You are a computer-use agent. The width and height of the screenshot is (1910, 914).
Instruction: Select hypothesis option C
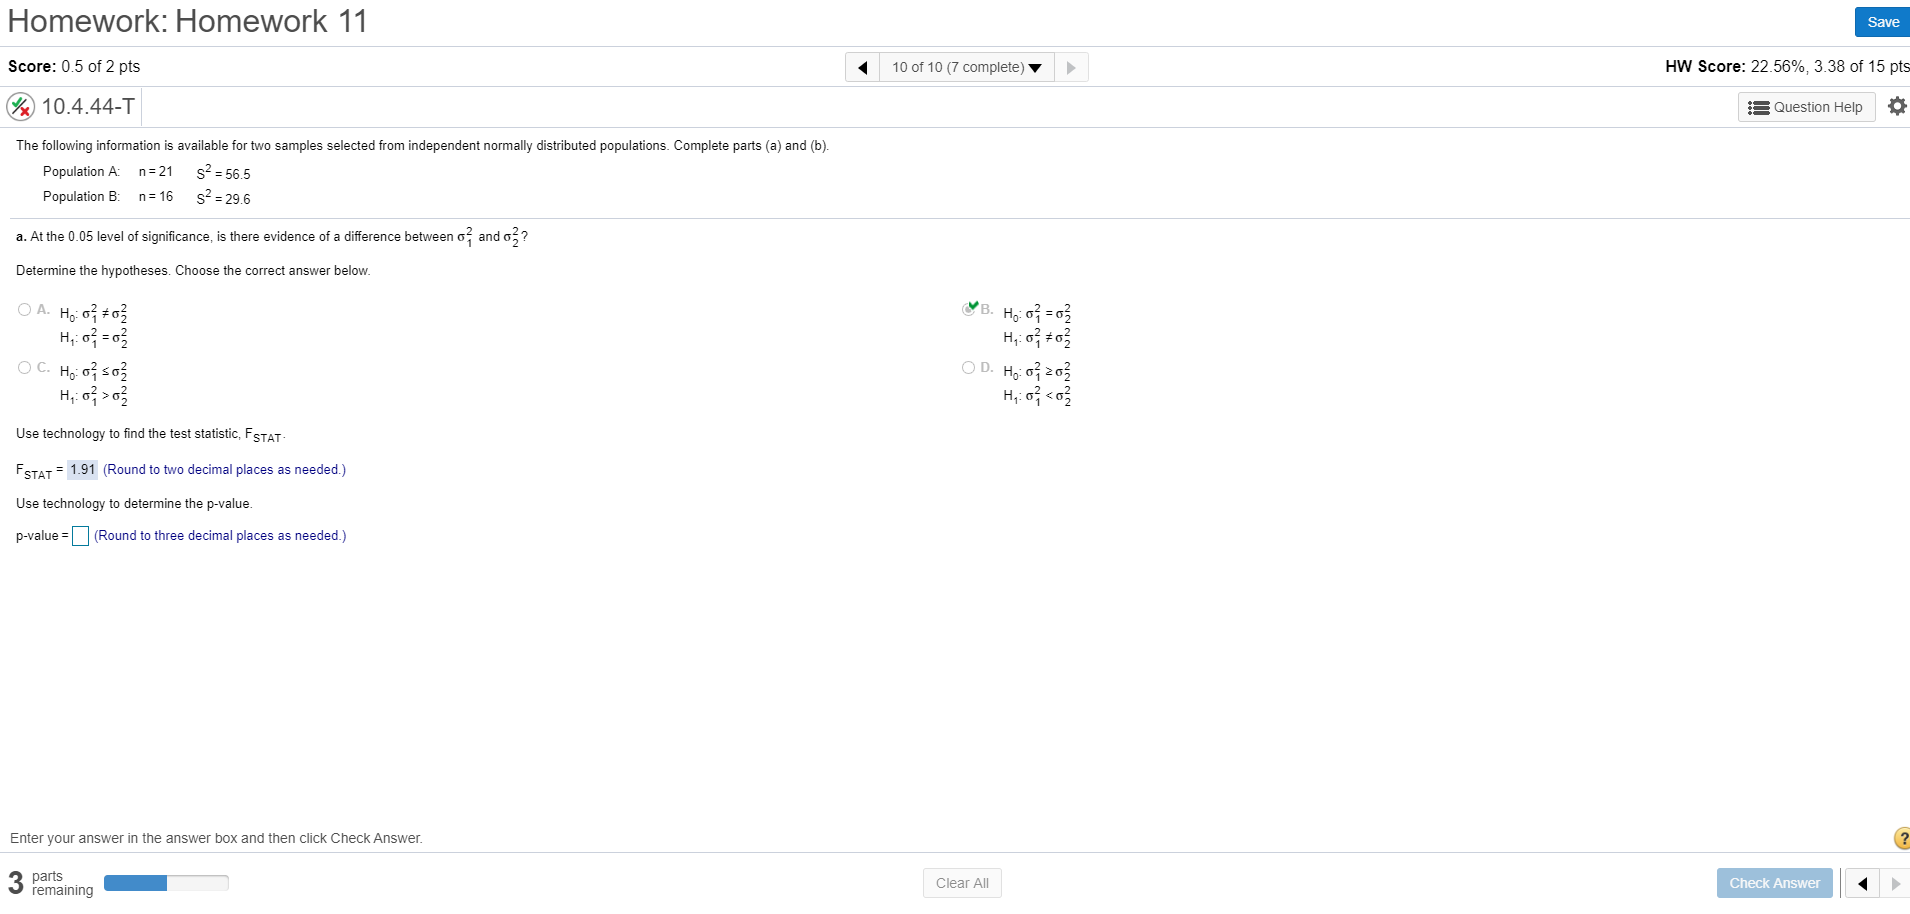(x=24, y=367)
